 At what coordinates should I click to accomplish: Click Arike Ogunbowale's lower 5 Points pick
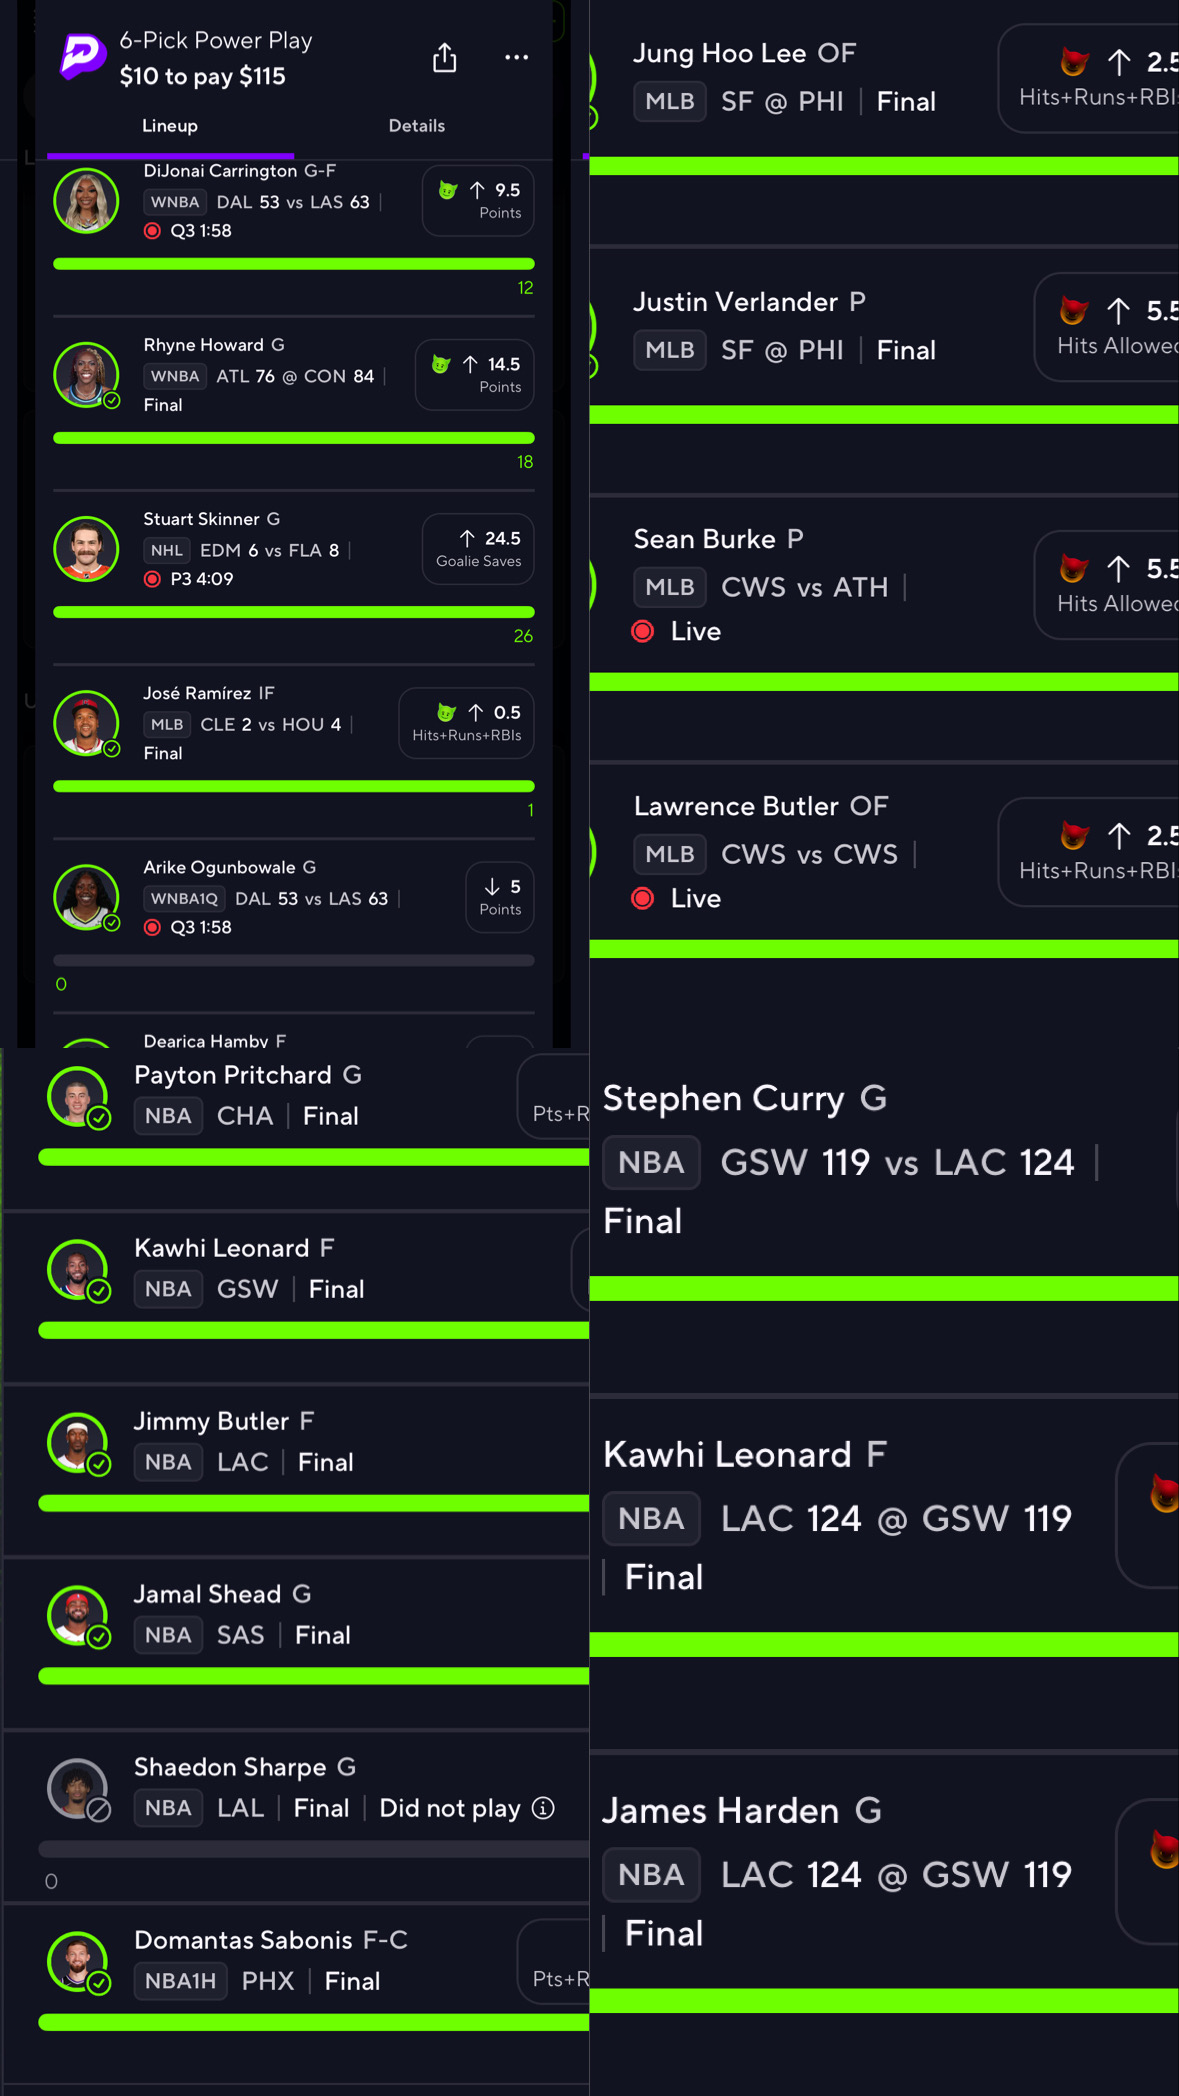(500, 896)
